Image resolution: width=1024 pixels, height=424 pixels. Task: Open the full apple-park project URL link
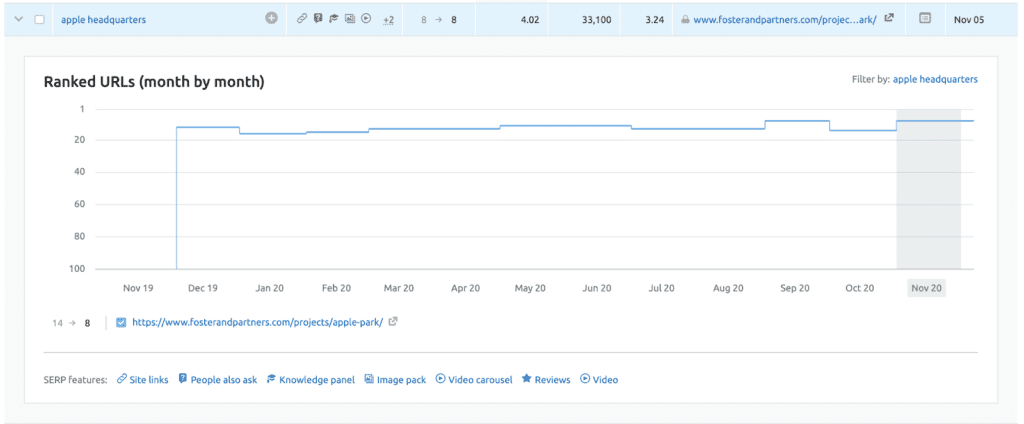tap(257, 322)
